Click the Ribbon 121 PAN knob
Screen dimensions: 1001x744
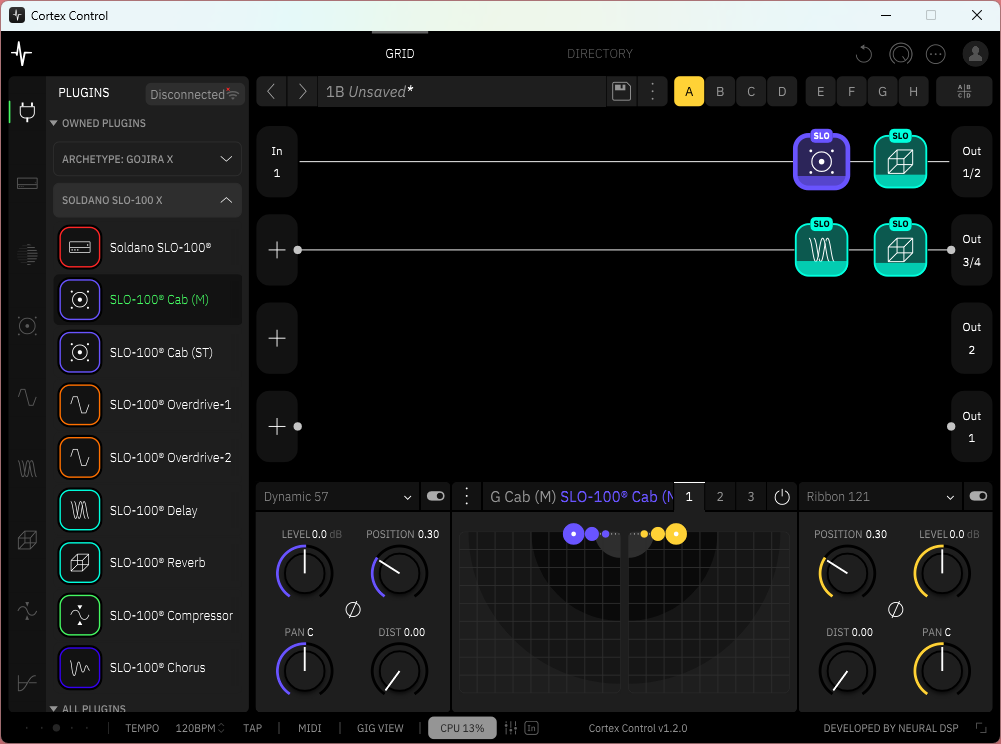[942, 671]
